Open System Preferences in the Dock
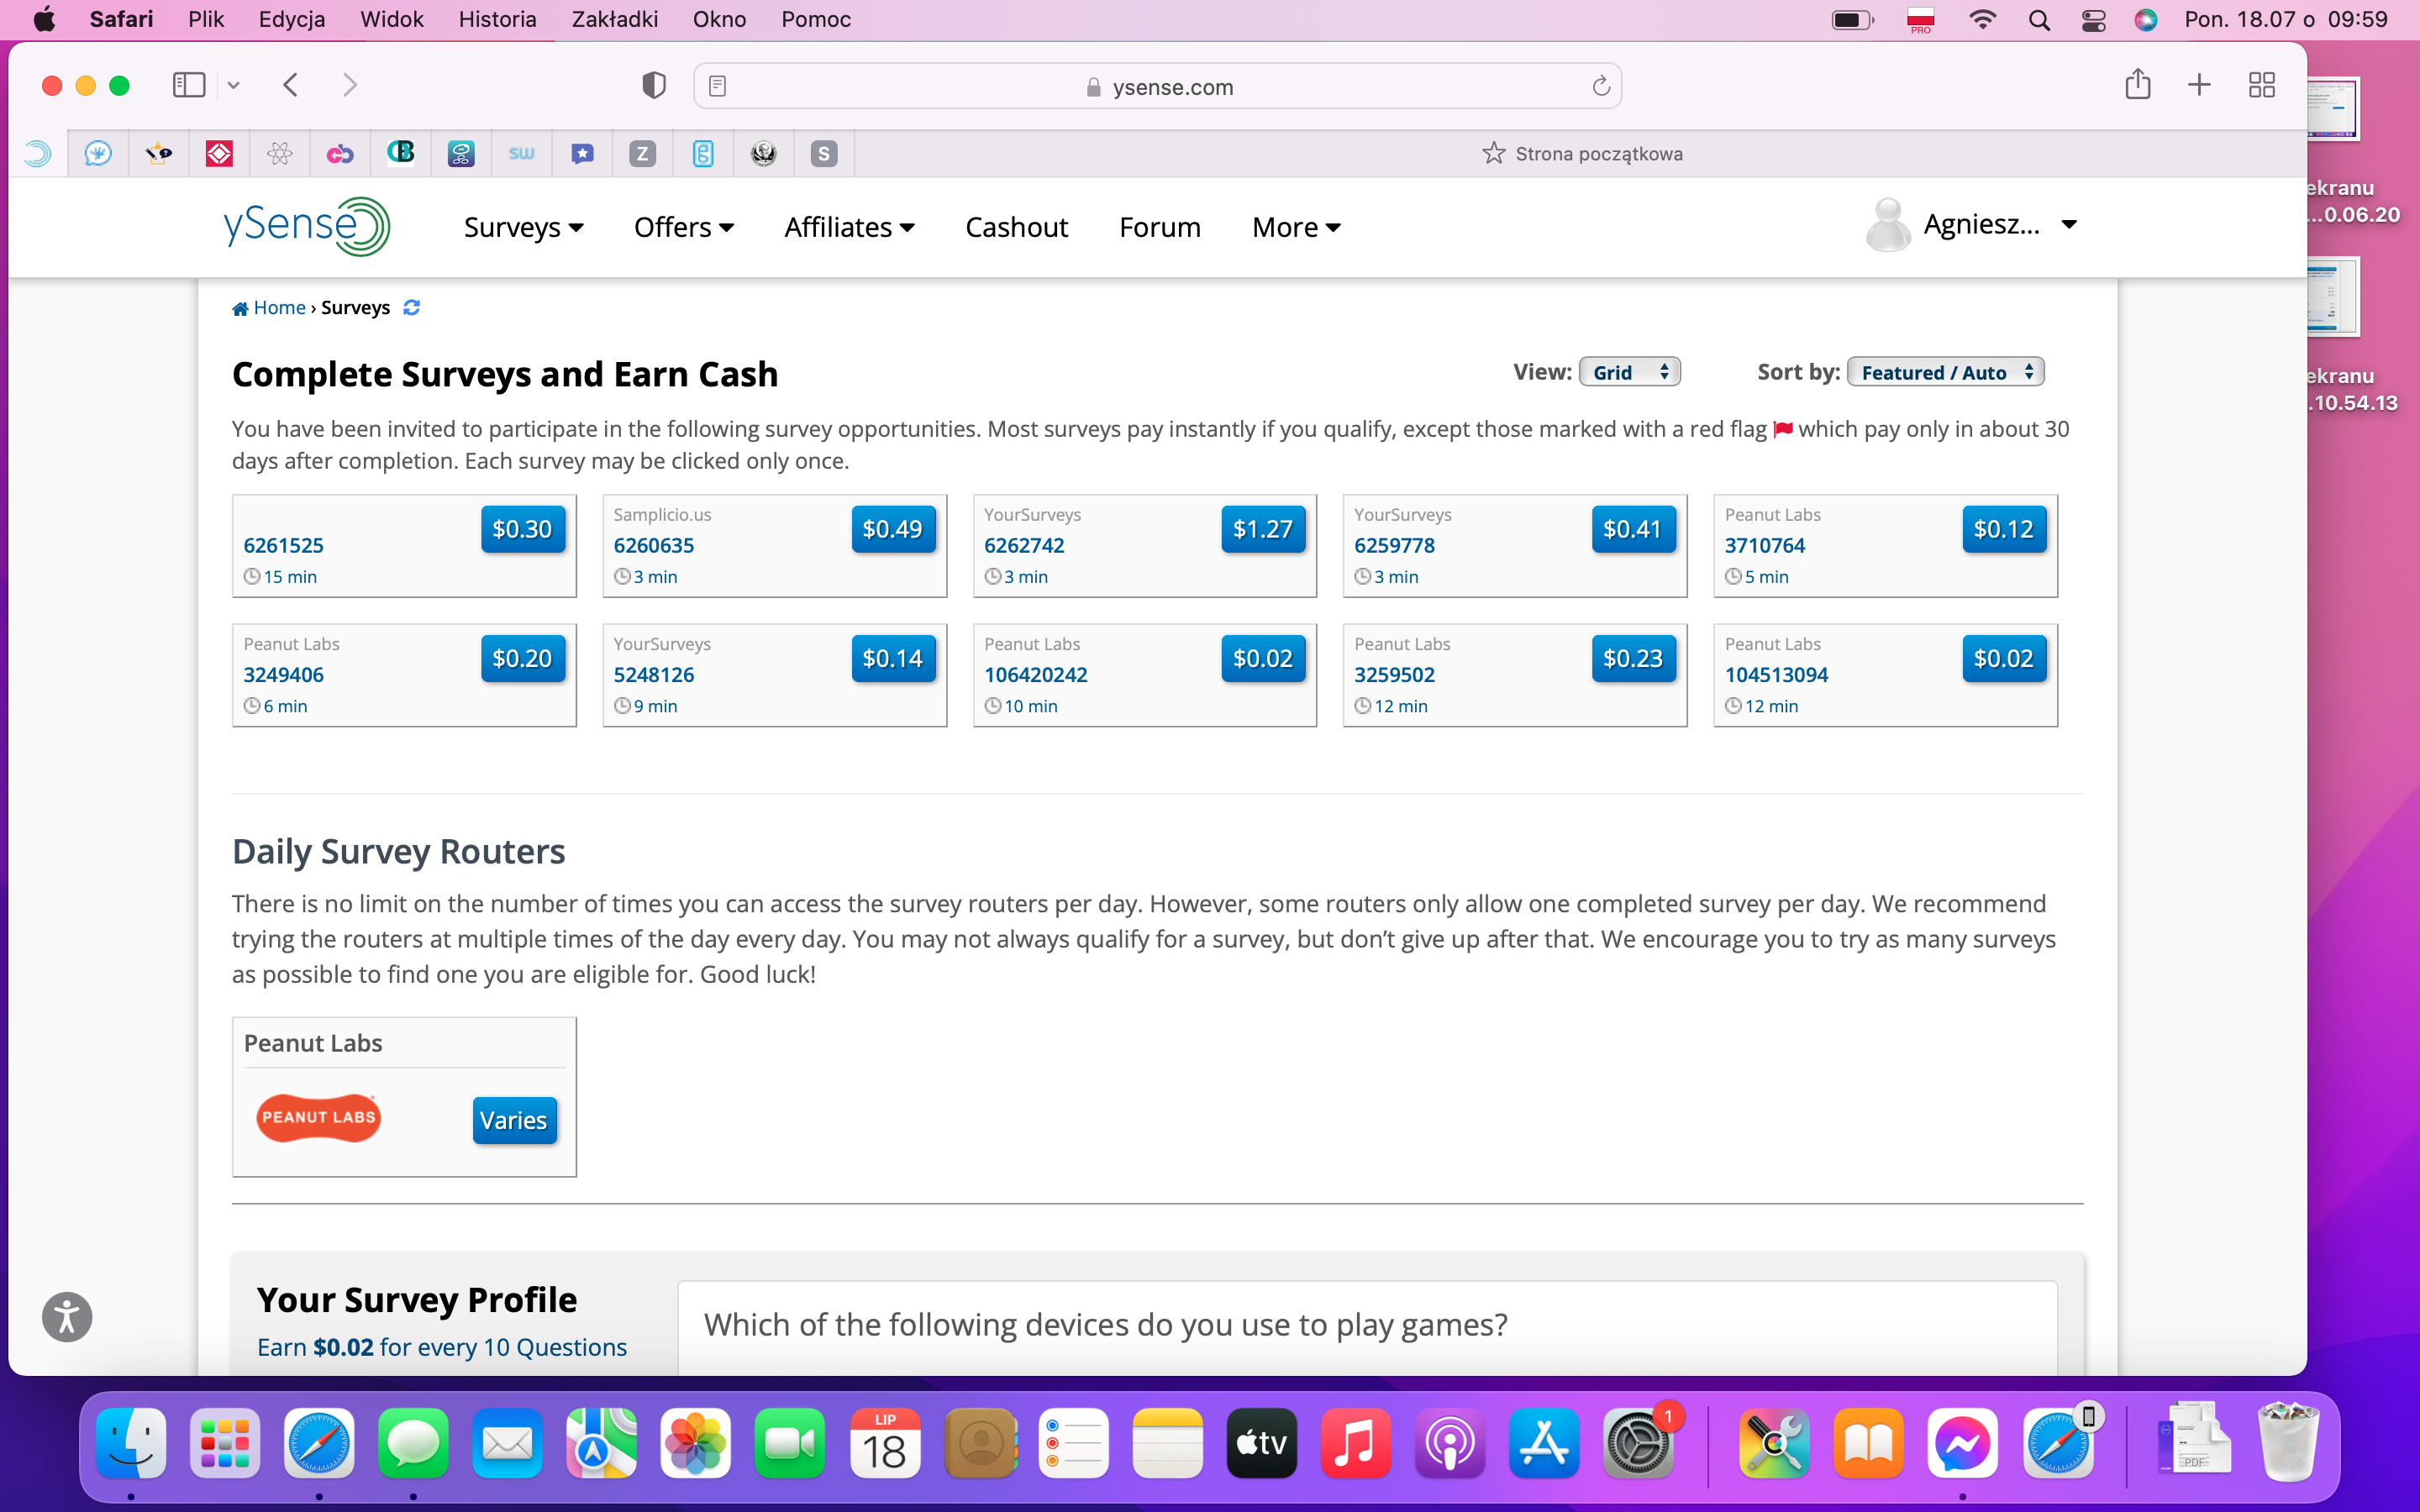This screenshot has height=1512, width=2420. point(1638,1443)
